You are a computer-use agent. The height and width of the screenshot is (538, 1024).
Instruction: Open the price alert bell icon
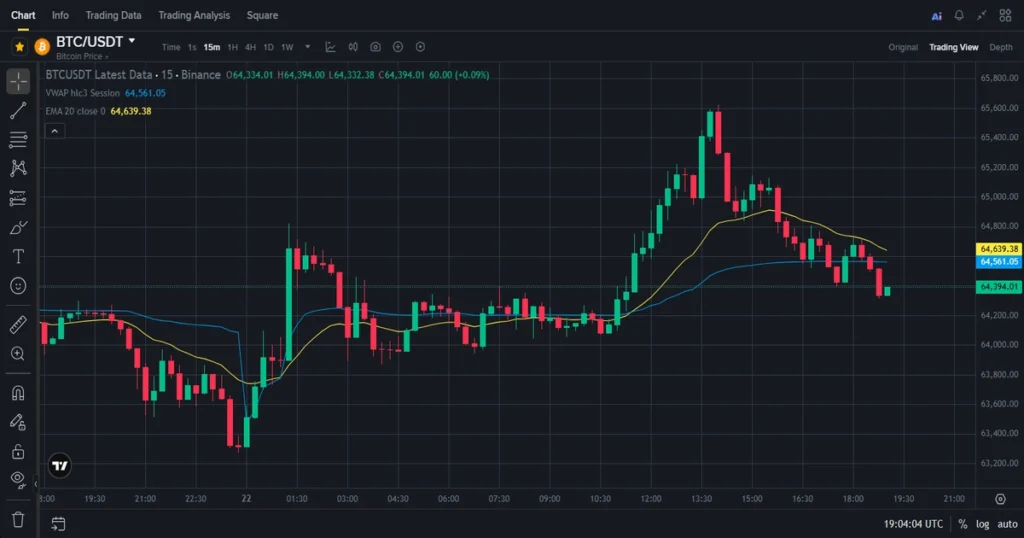pyautogui.click(x=959, y=15)
